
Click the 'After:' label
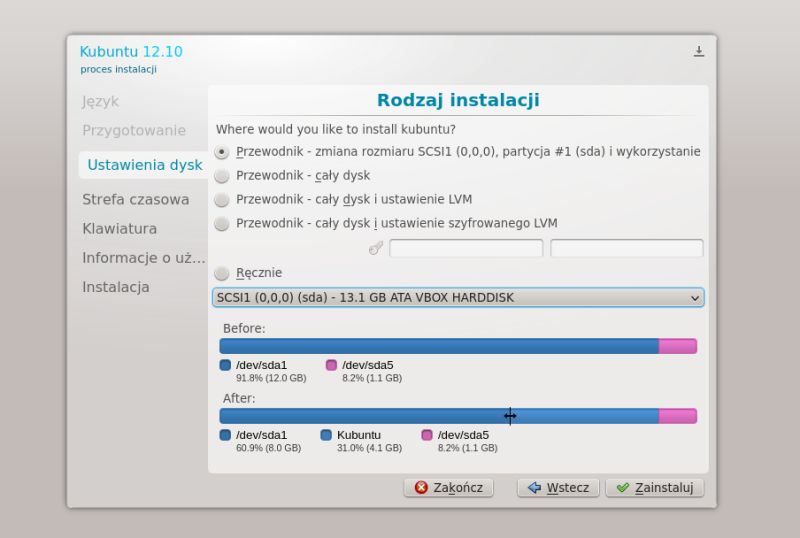coord(239,398)
